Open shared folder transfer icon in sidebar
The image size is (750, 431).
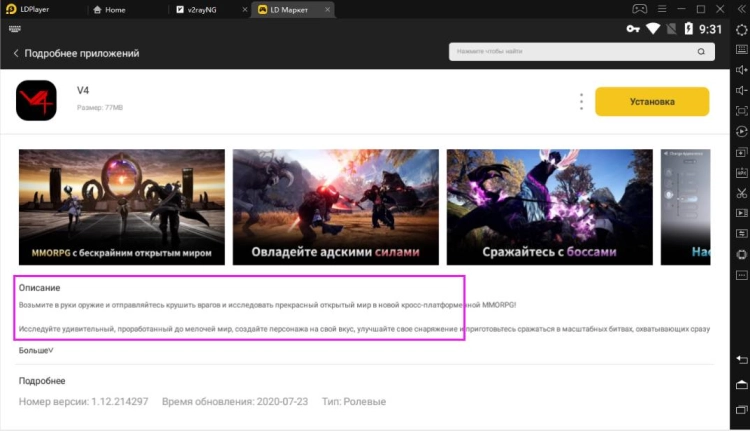tap(741, 233)
